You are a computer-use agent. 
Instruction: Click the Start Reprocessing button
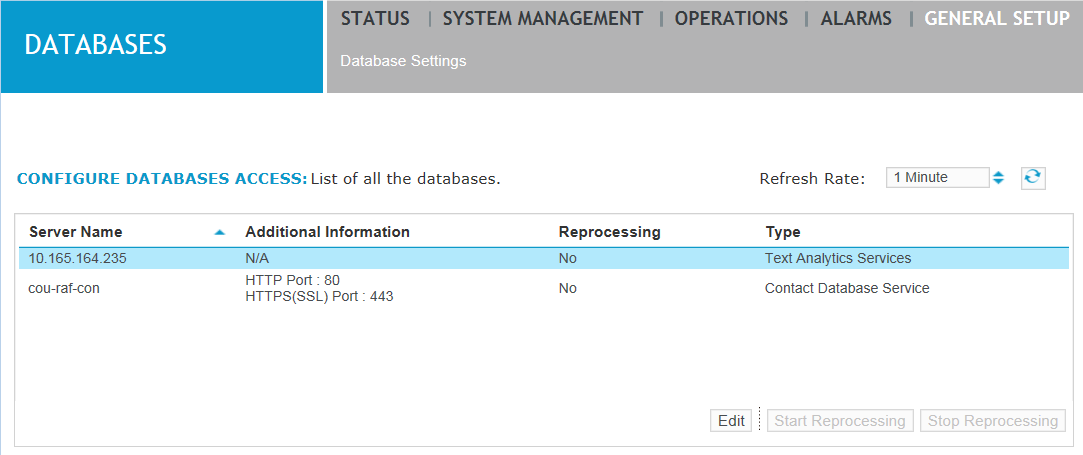pyautogui.click(x=840, y=421)
